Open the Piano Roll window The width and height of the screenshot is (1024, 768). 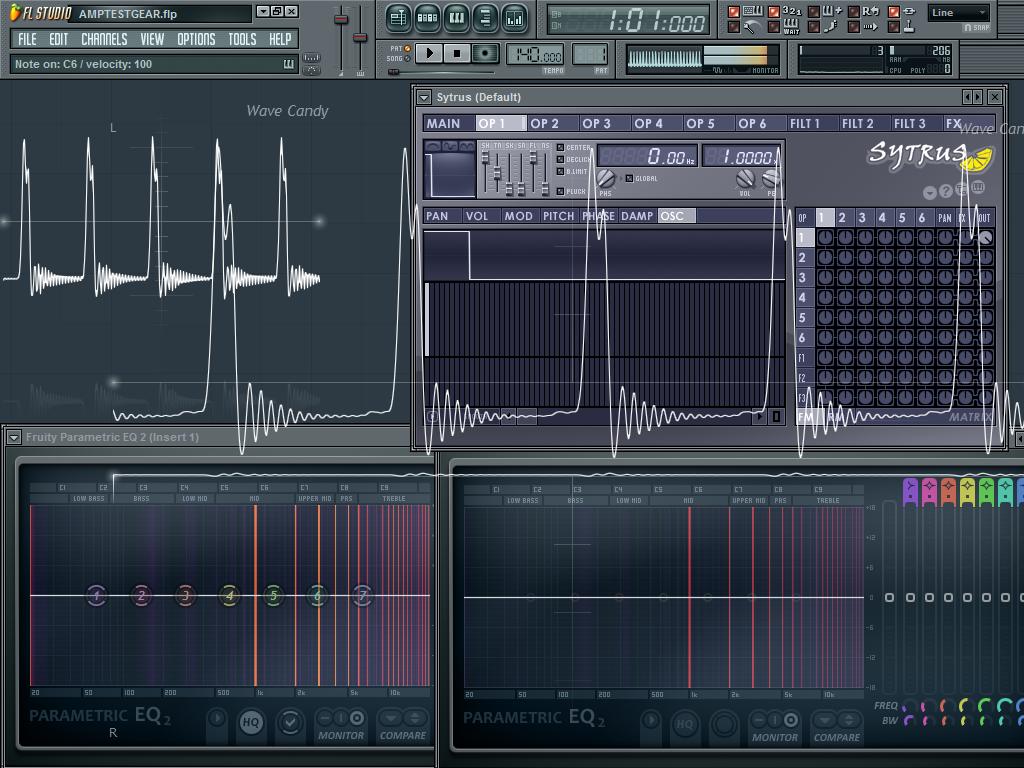(x=456, y=18)
